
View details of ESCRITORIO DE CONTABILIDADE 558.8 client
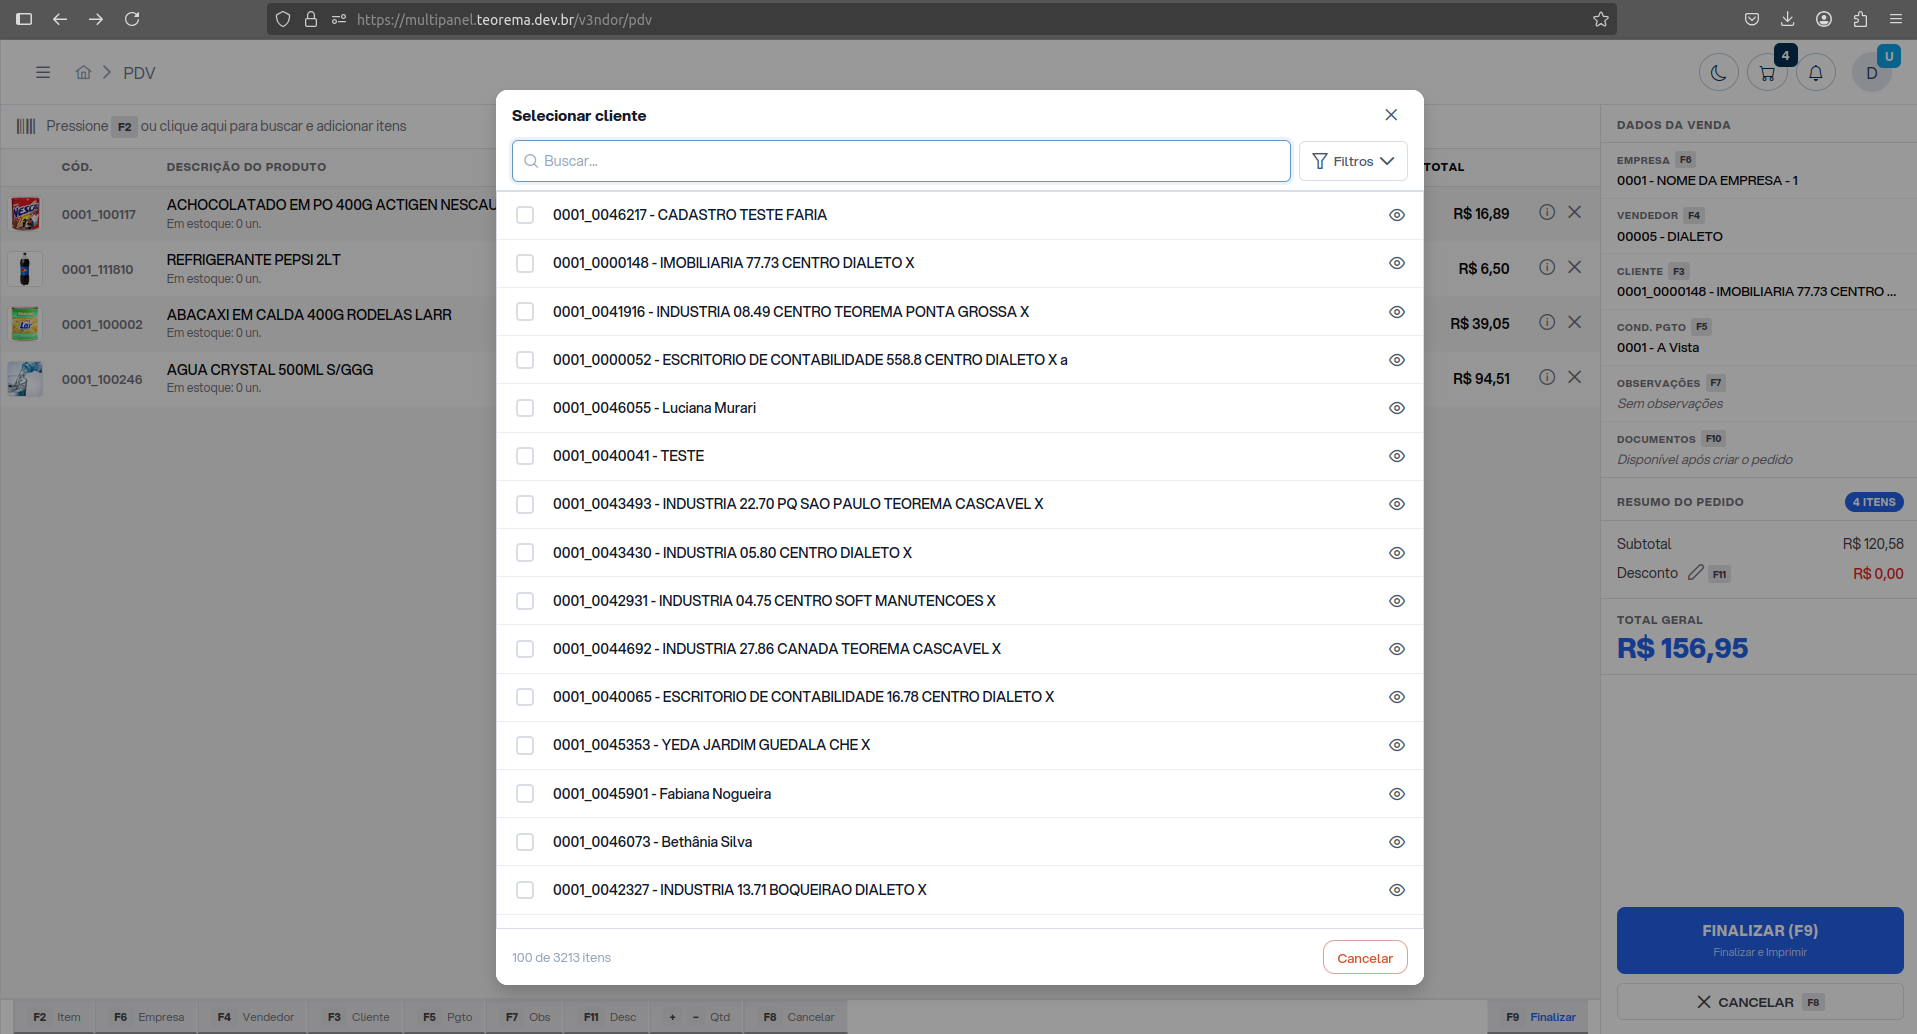click(1397, 360)
